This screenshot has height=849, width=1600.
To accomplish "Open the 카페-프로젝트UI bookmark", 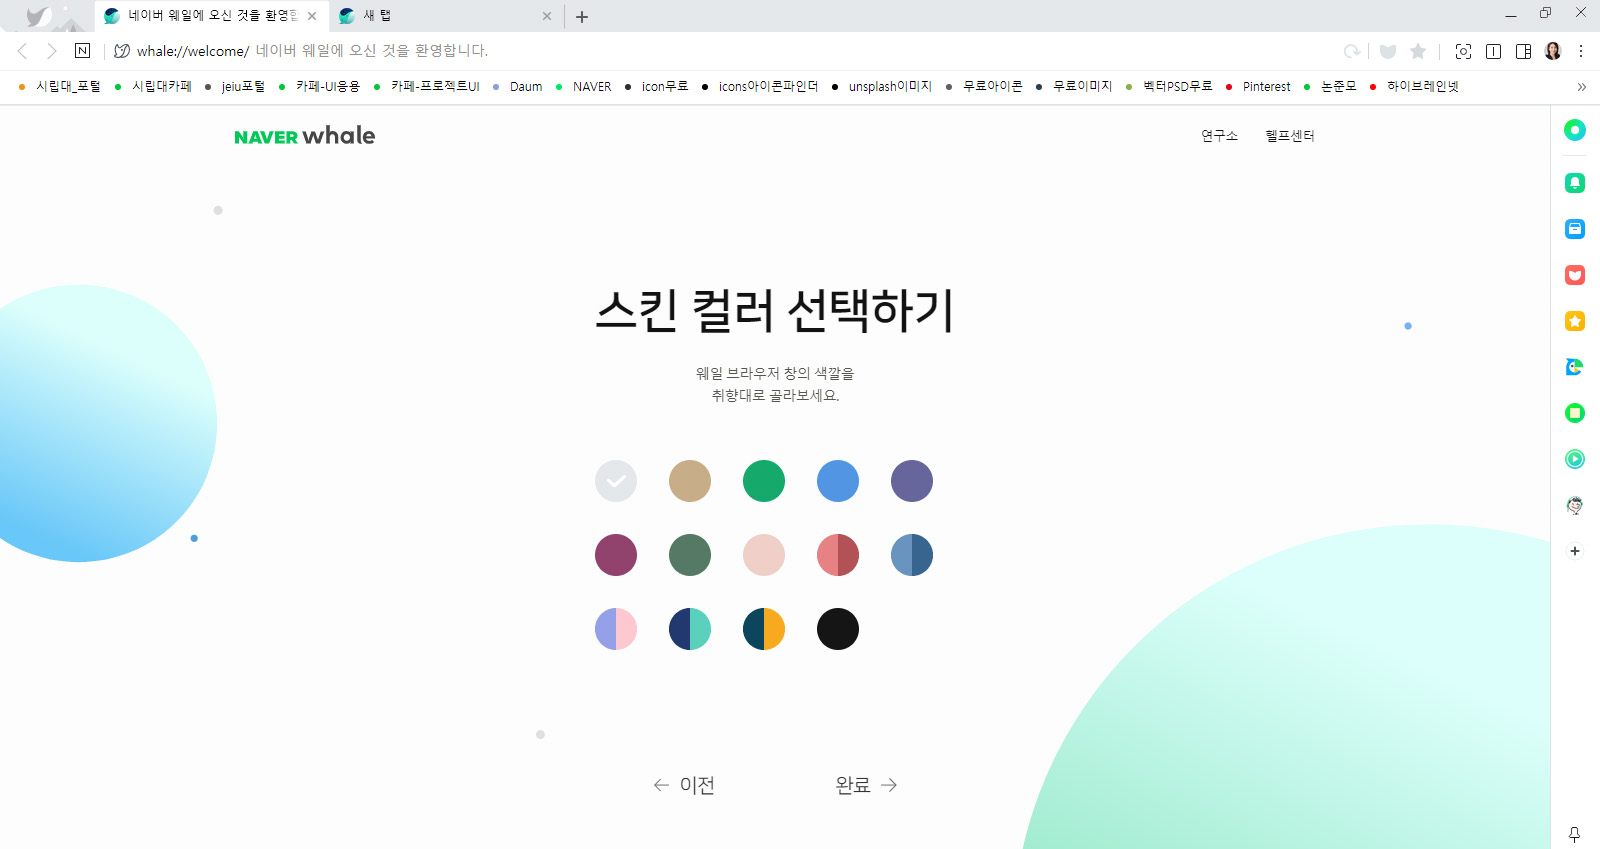I will 427,87.
